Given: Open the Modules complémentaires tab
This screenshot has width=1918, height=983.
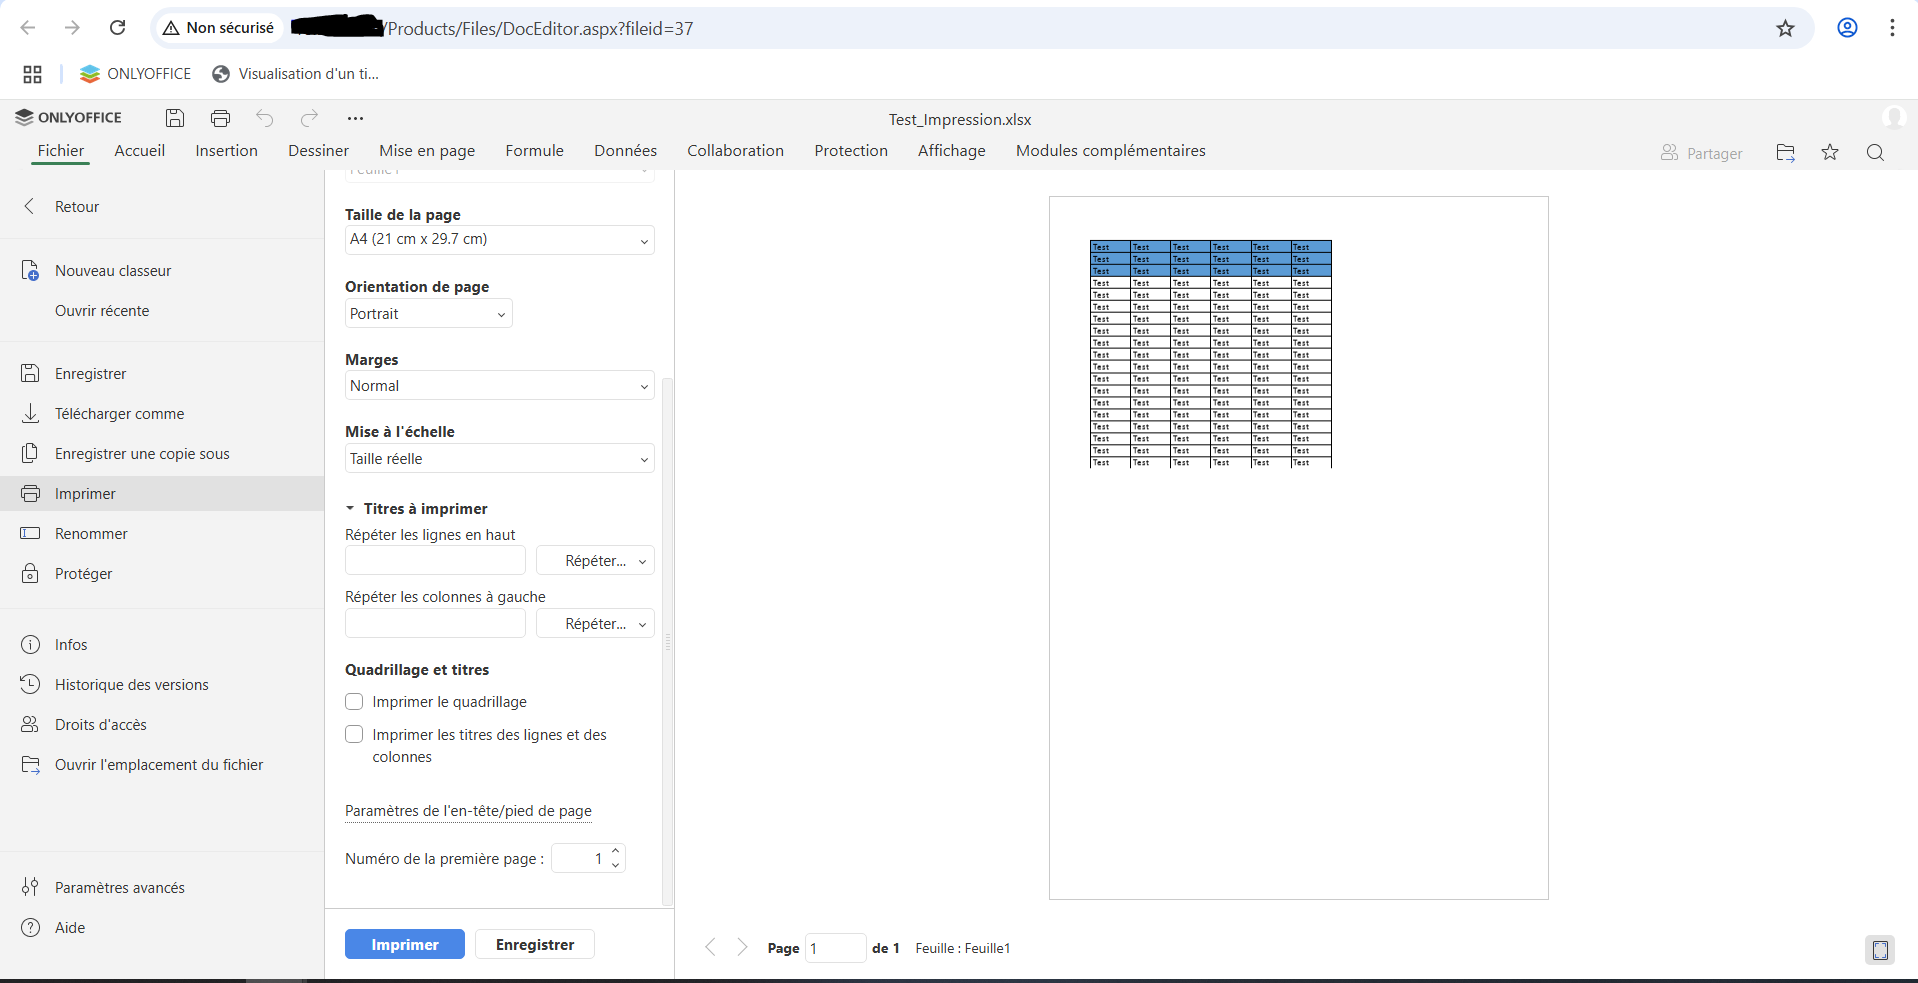Looking at the screenshot, I should coord(1110,151).
